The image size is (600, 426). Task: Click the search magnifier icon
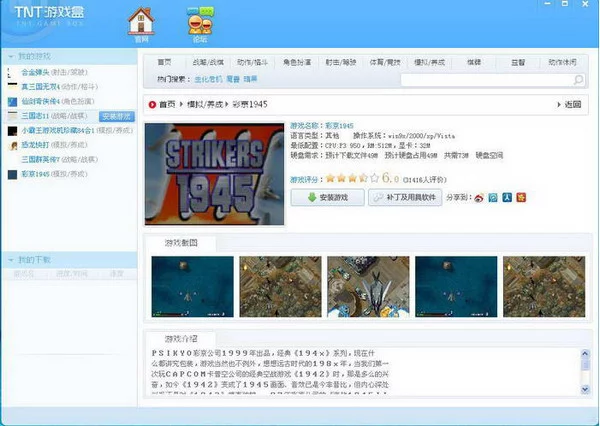pyautogui.click(x=579, y=80)
